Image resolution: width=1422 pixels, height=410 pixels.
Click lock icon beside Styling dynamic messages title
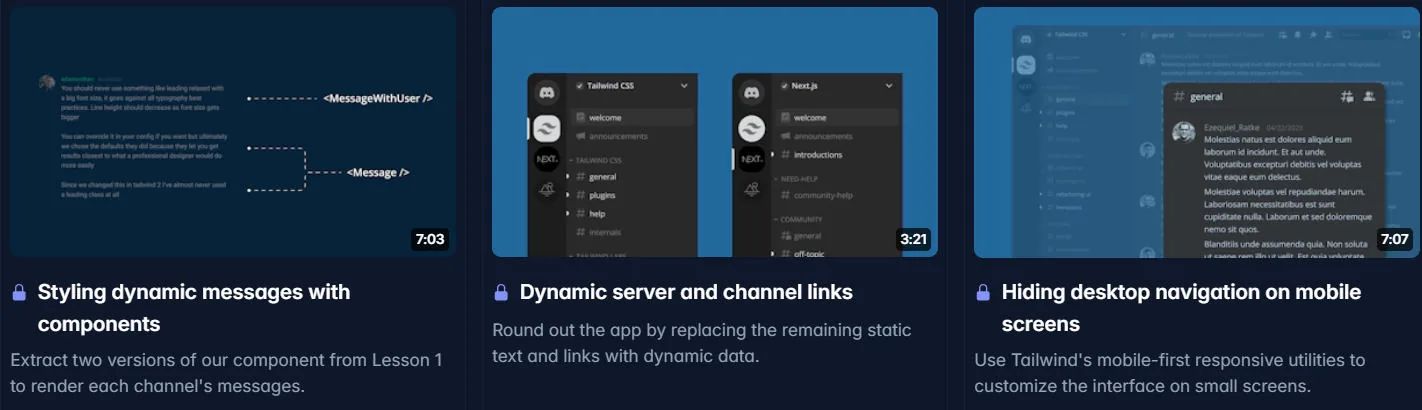coord(18,292)
